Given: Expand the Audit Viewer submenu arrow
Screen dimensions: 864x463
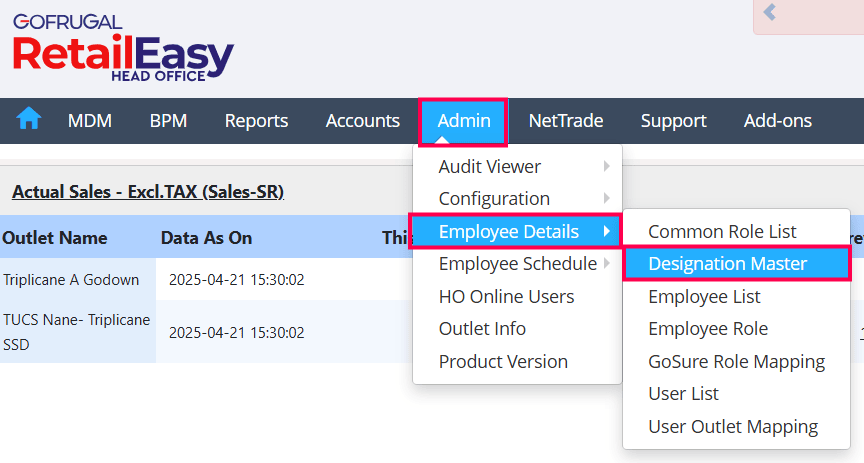Looking at the screenshot, I should pos(606,167).
